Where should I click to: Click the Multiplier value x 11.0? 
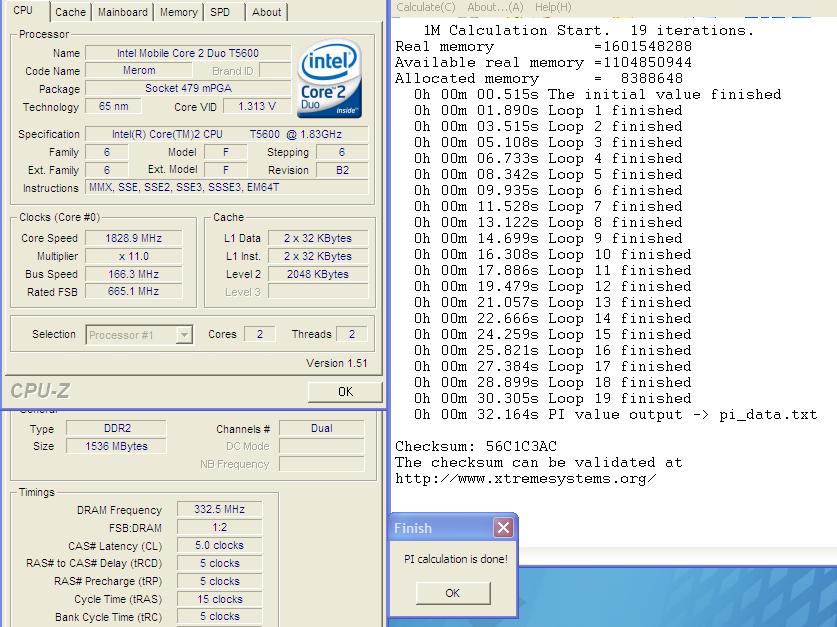133,256
